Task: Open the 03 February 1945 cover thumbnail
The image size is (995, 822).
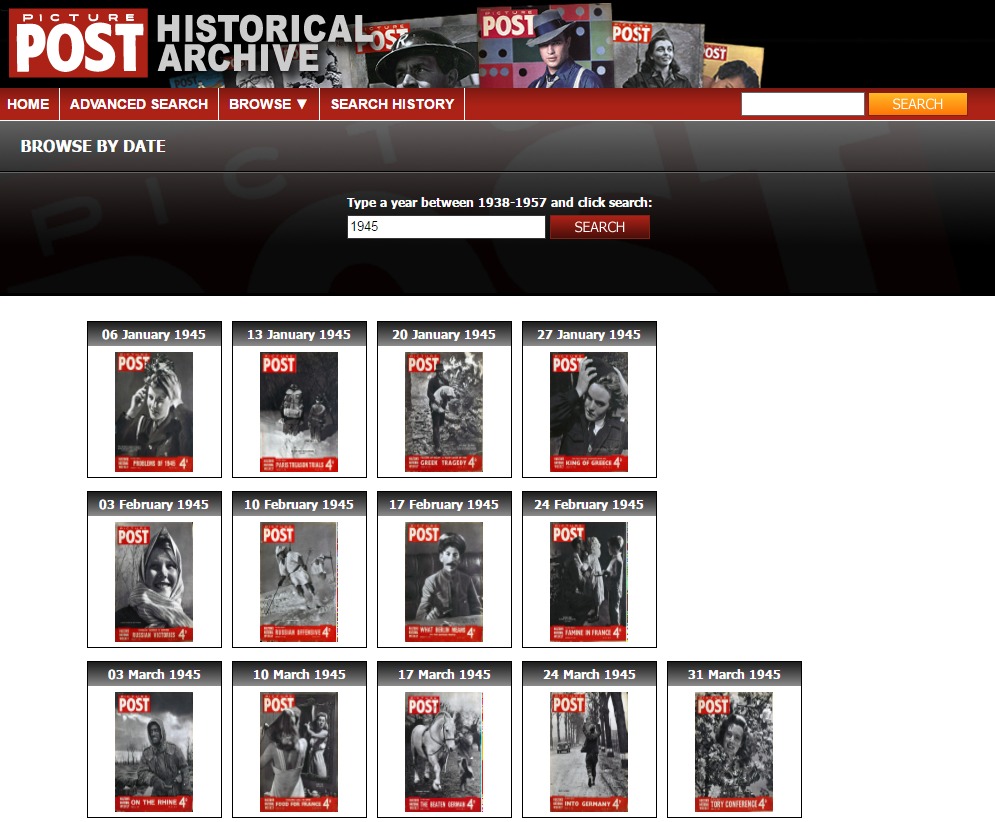Action: pos(154,582)
